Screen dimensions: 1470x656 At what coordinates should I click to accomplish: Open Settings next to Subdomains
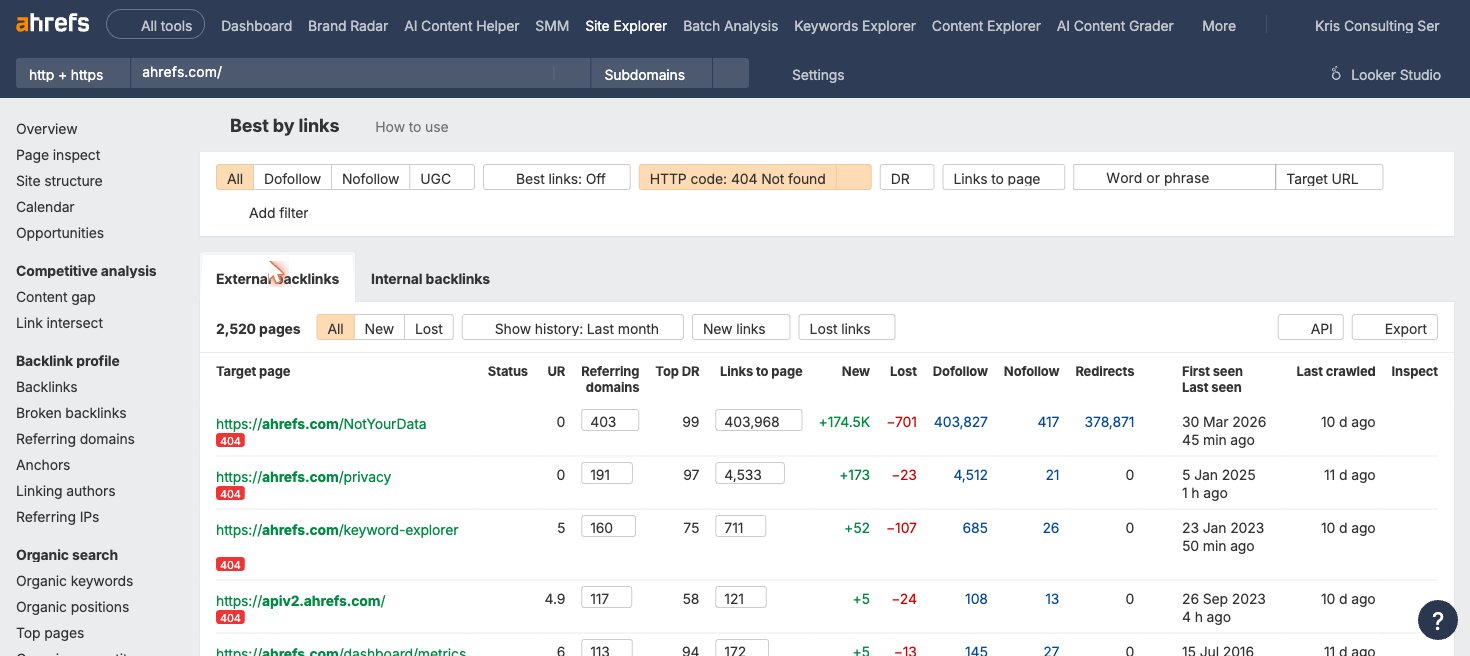click(x=817, y=75)
